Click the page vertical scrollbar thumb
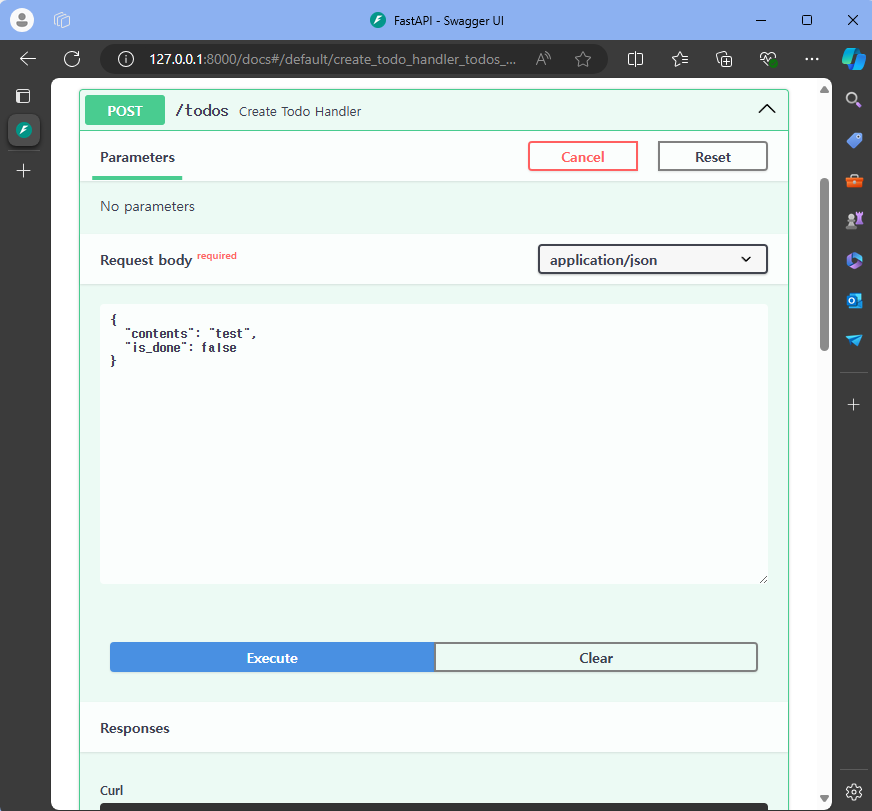 (824, 264)
